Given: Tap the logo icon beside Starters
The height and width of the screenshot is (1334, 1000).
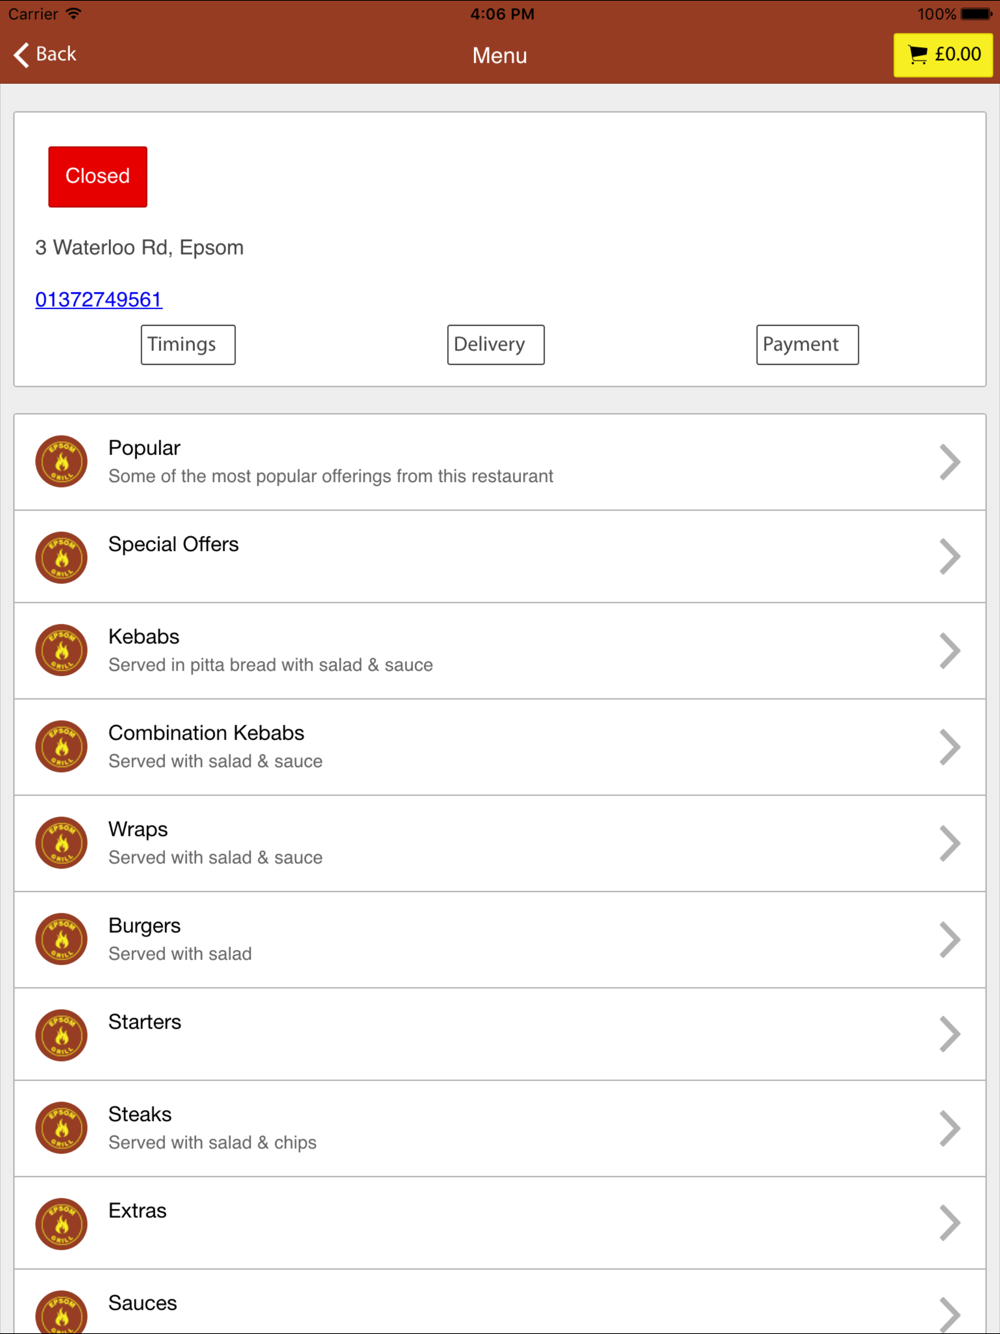Looking at the screenshot, I should [61, 1035].
